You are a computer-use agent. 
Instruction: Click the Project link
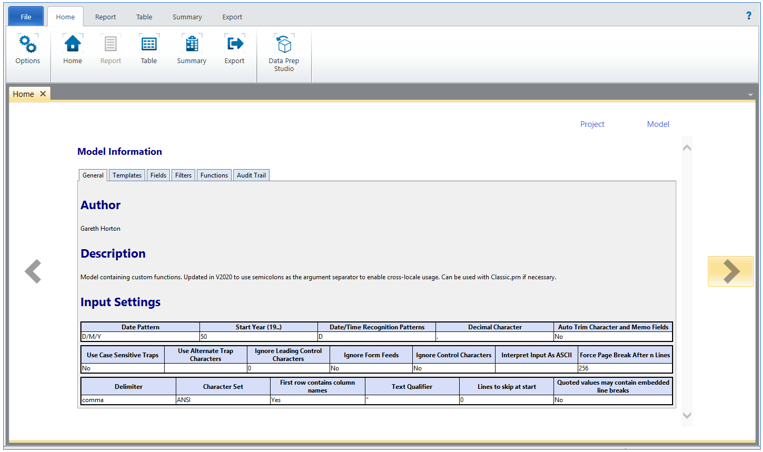point(592,125)
